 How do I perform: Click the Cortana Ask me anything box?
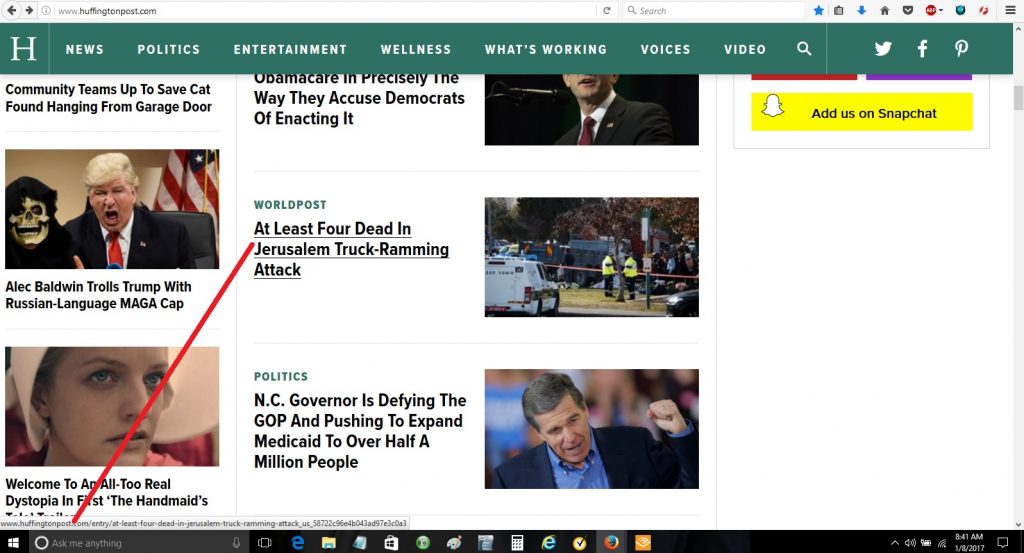pos(138,543)
